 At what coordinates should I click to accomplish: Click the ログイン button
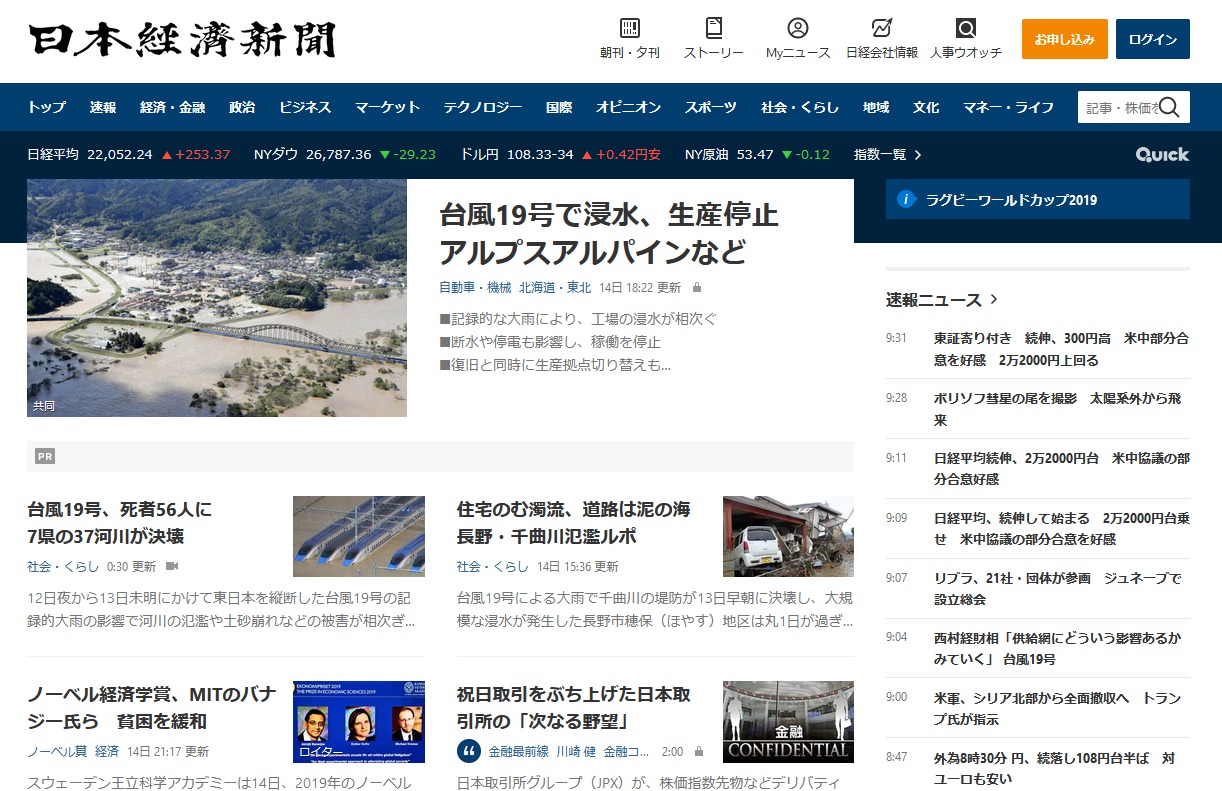click(x=1152, y=39)
